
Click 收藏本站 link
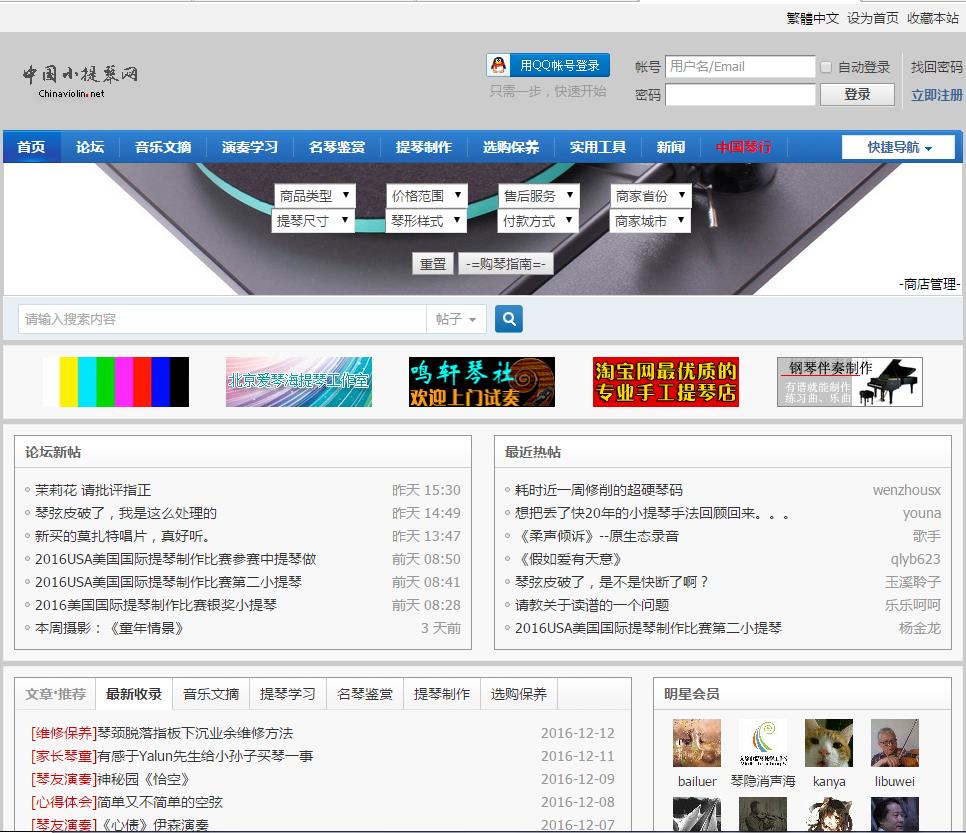point(933,18)
